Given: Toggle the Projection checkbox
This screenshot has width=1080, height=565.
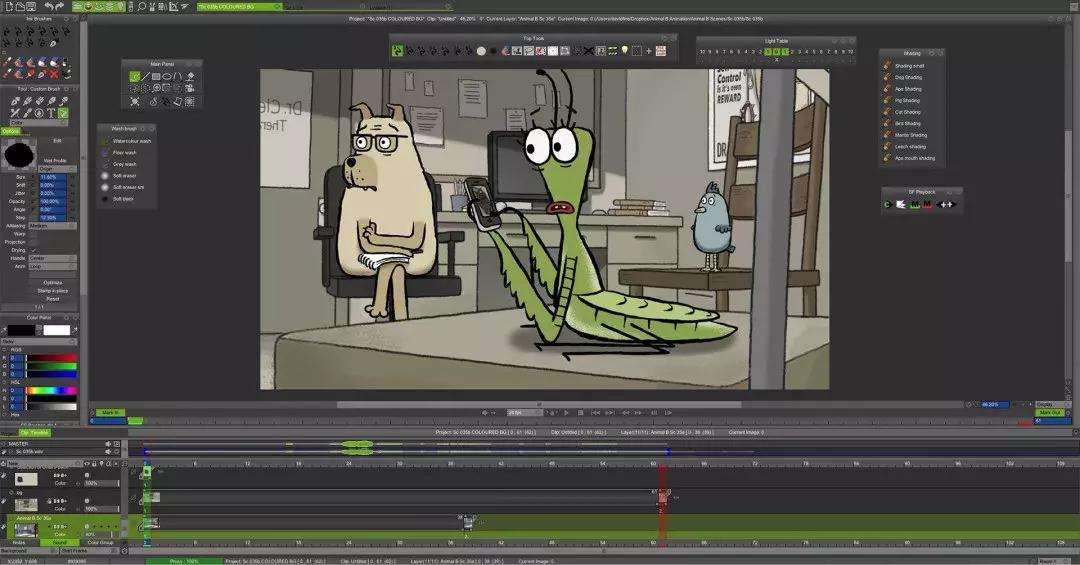Looking at the screenshot, I should [x=32, y=242].
